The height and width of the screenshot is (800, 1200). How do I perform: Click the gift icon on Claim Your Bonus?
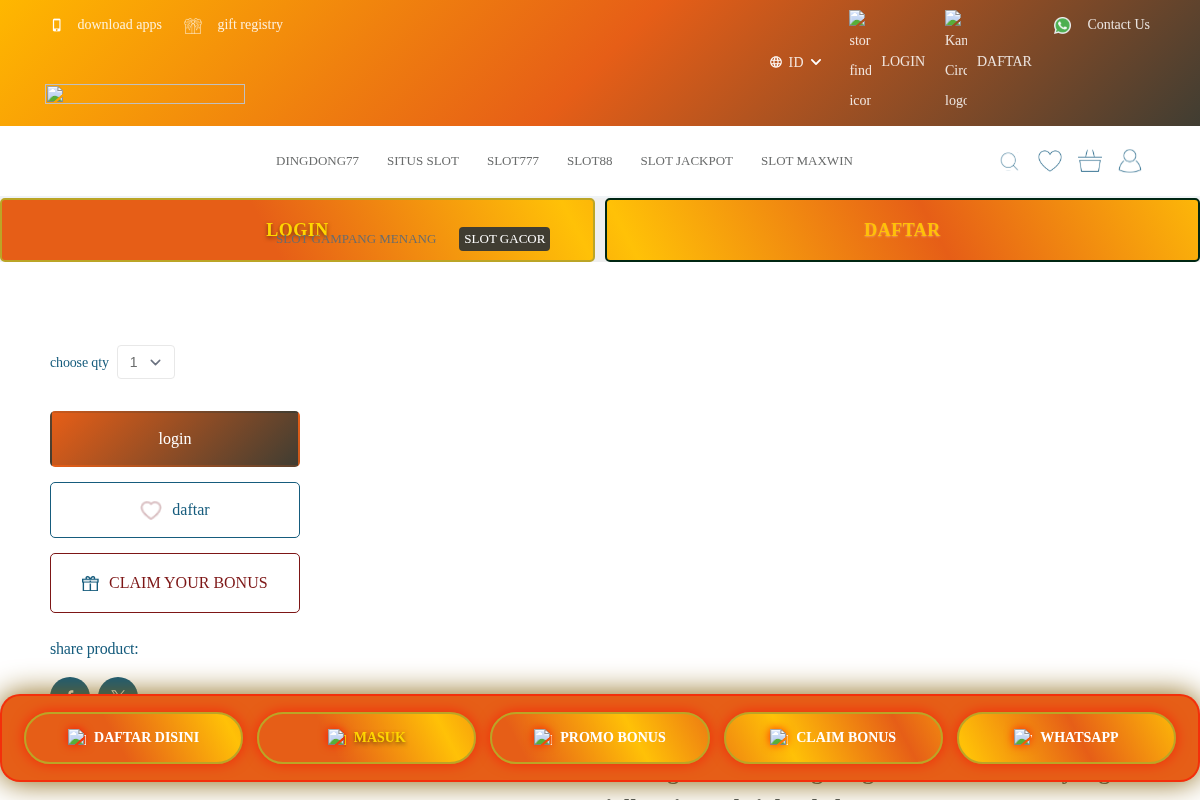(90, 583)
